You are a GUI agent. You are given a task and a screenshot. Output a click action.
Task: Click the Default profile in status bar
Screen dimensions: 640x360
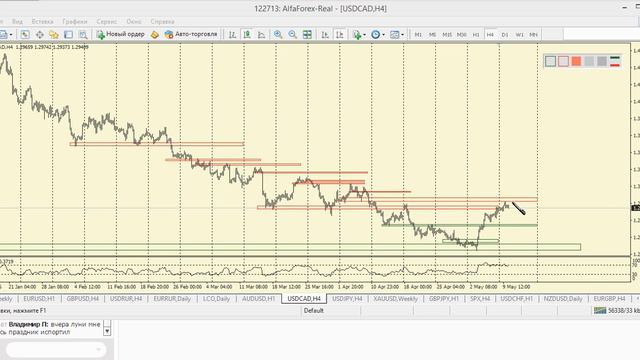313,311
